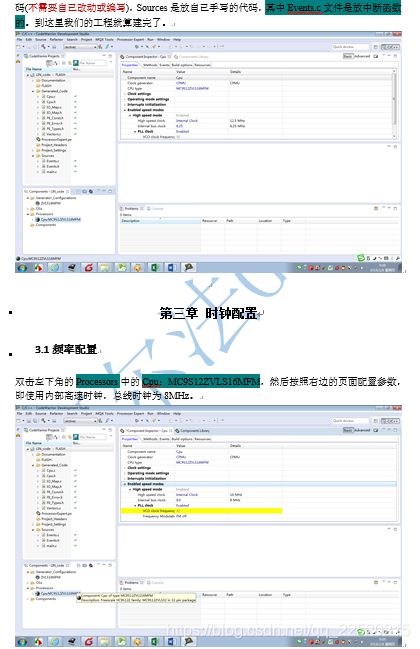Click hammer build icon in lower CodeWarrior toolbar
The image size is (420, 649).
pyautogui.click(x=43, y=421)
